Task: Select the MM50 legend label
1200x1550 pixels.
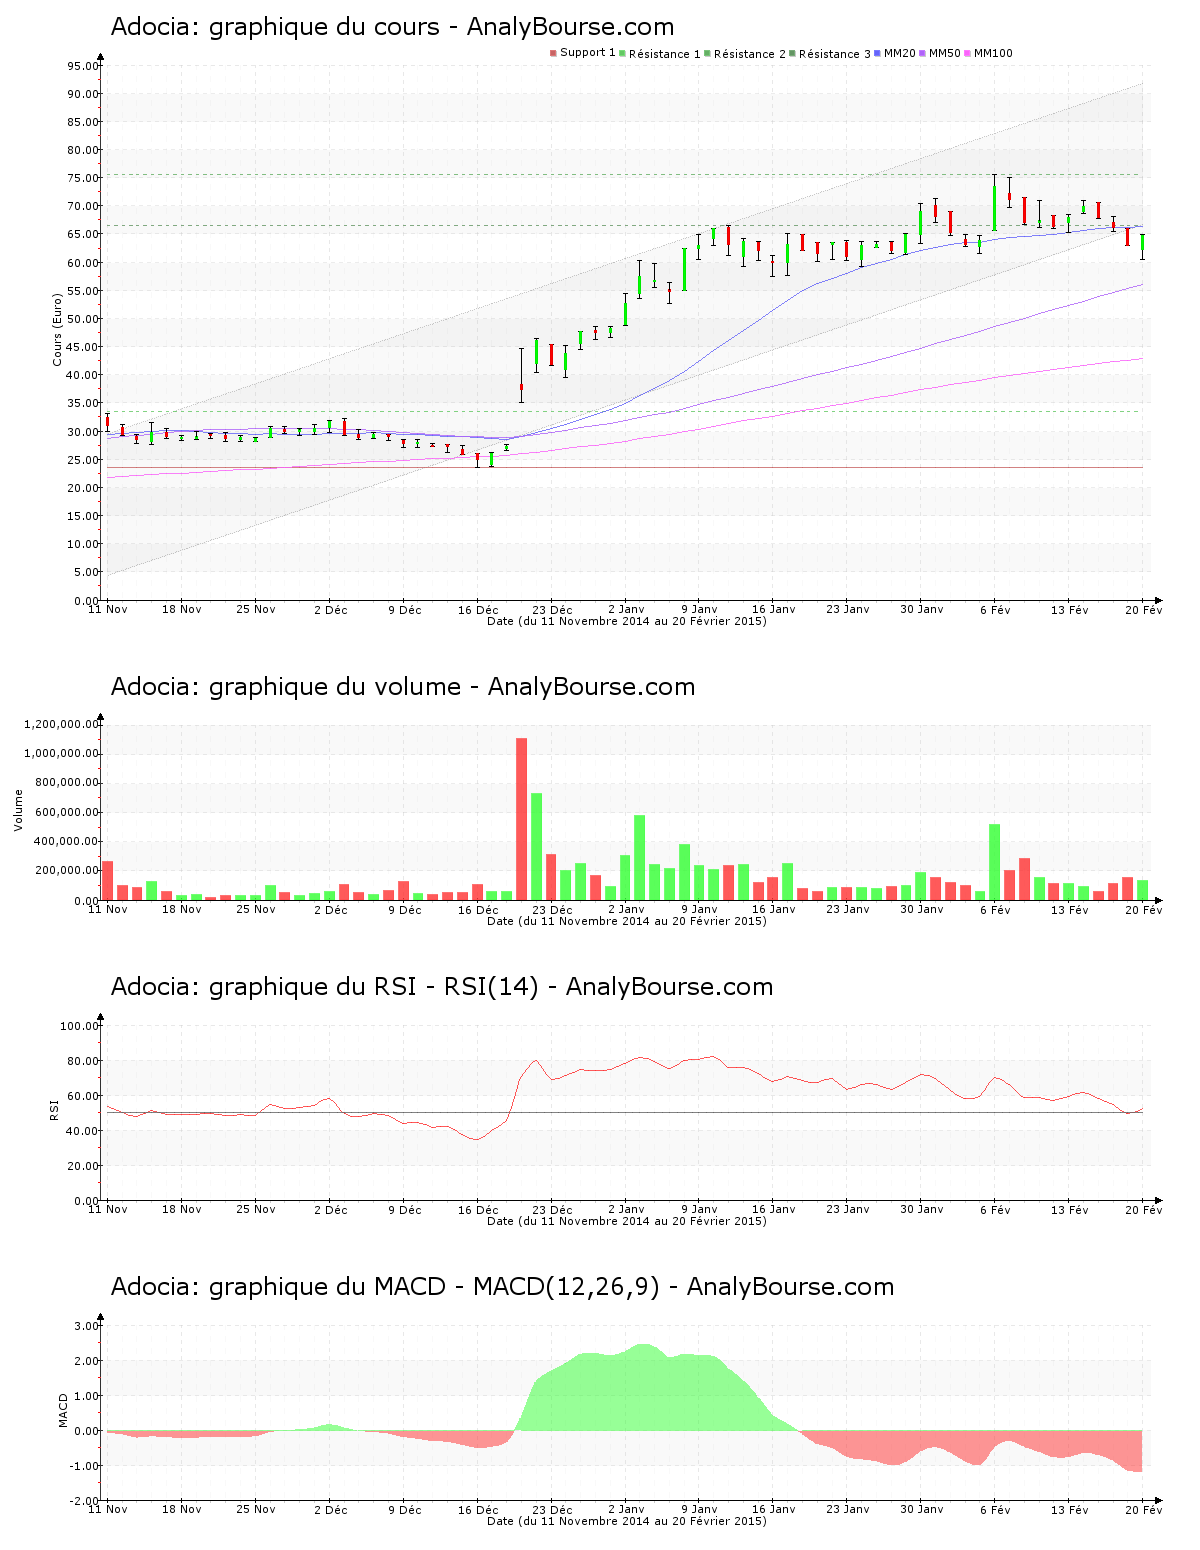Action: click(944, 53)
